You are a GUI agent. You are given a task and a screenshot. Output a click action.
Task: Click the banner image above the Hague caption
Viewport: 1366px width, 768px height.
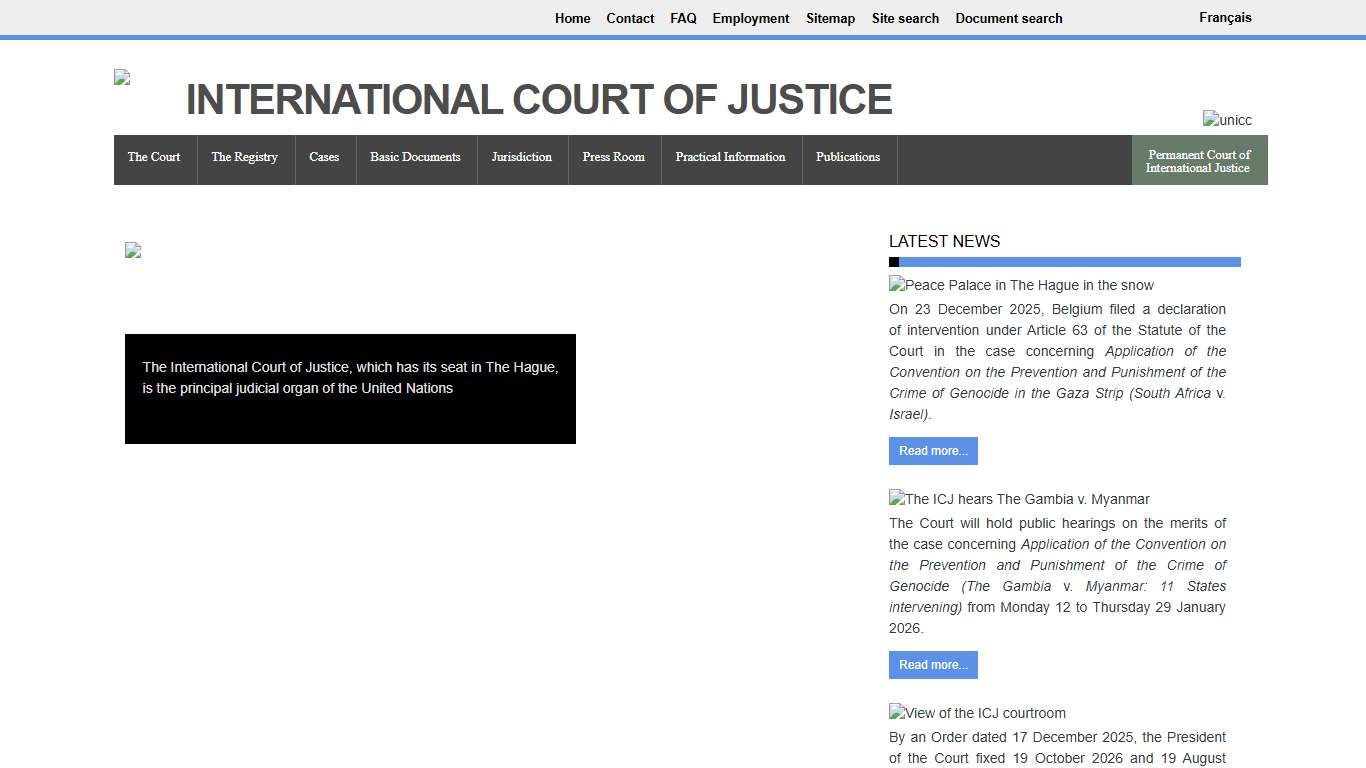tap(132, 250)
